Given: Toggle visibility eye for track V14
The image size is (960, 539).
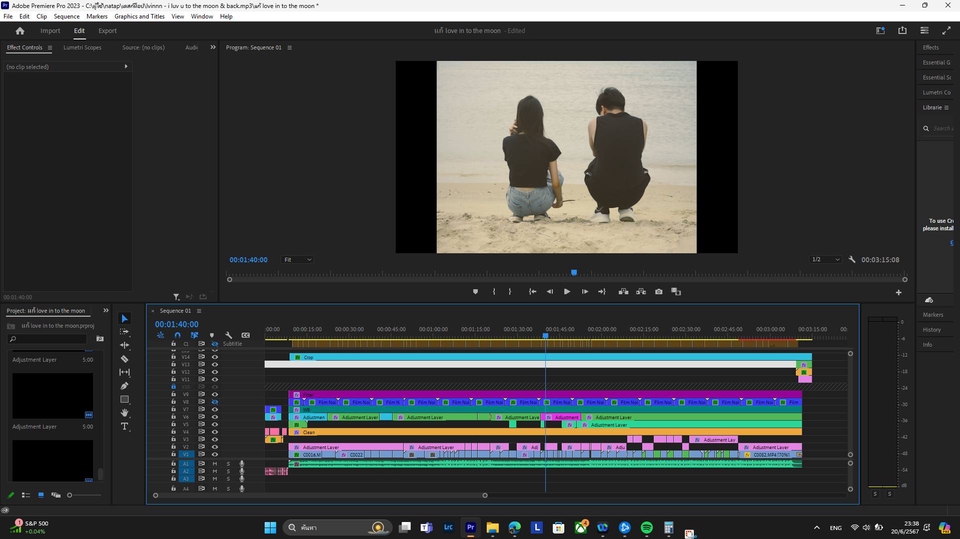Looking at the screenshot, I should pos(214,357).
